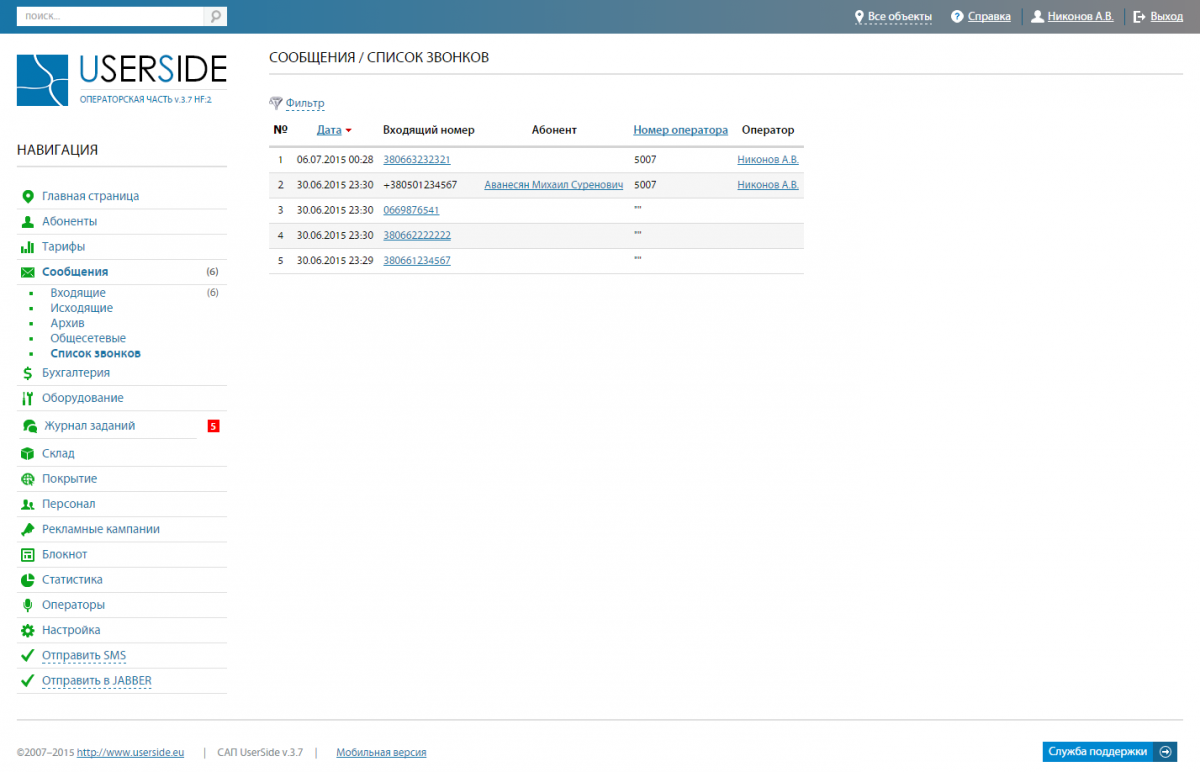
Task: Click the Coverage globe icon
Action: click(x=28, y=479)
